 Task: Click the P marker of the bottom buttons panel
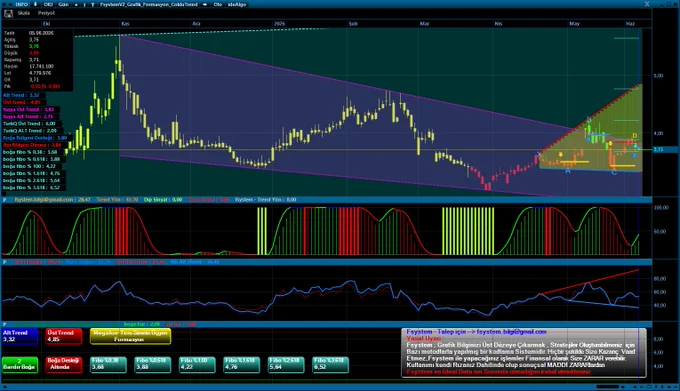[x=5, y=324]
